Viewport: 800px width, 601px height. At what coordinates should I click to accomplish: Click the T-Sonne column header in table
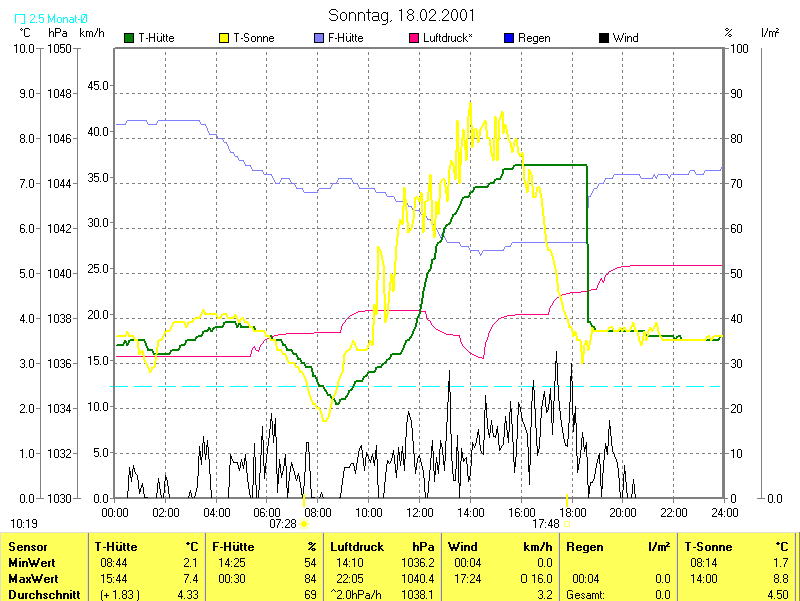(708, 547)
